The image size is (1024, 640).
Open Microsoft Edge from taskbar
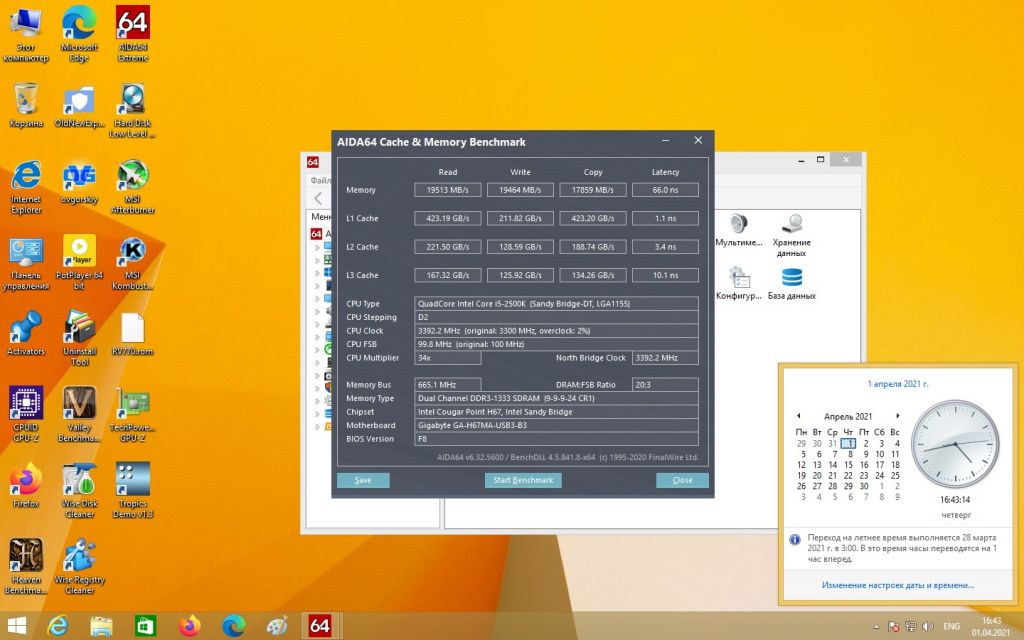[233, 626]
